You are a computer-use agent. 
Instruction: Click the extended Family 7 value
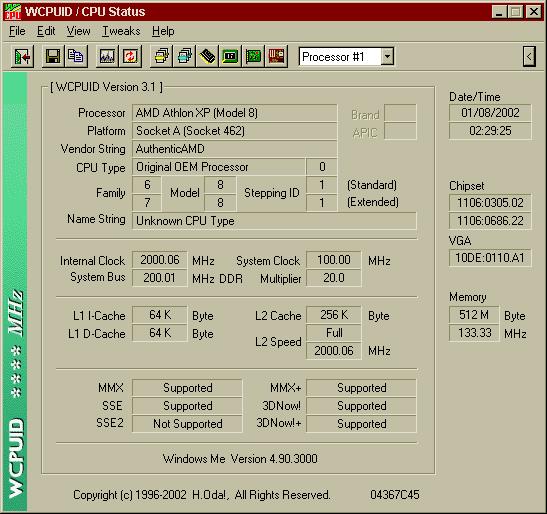[x=147, y=203]
